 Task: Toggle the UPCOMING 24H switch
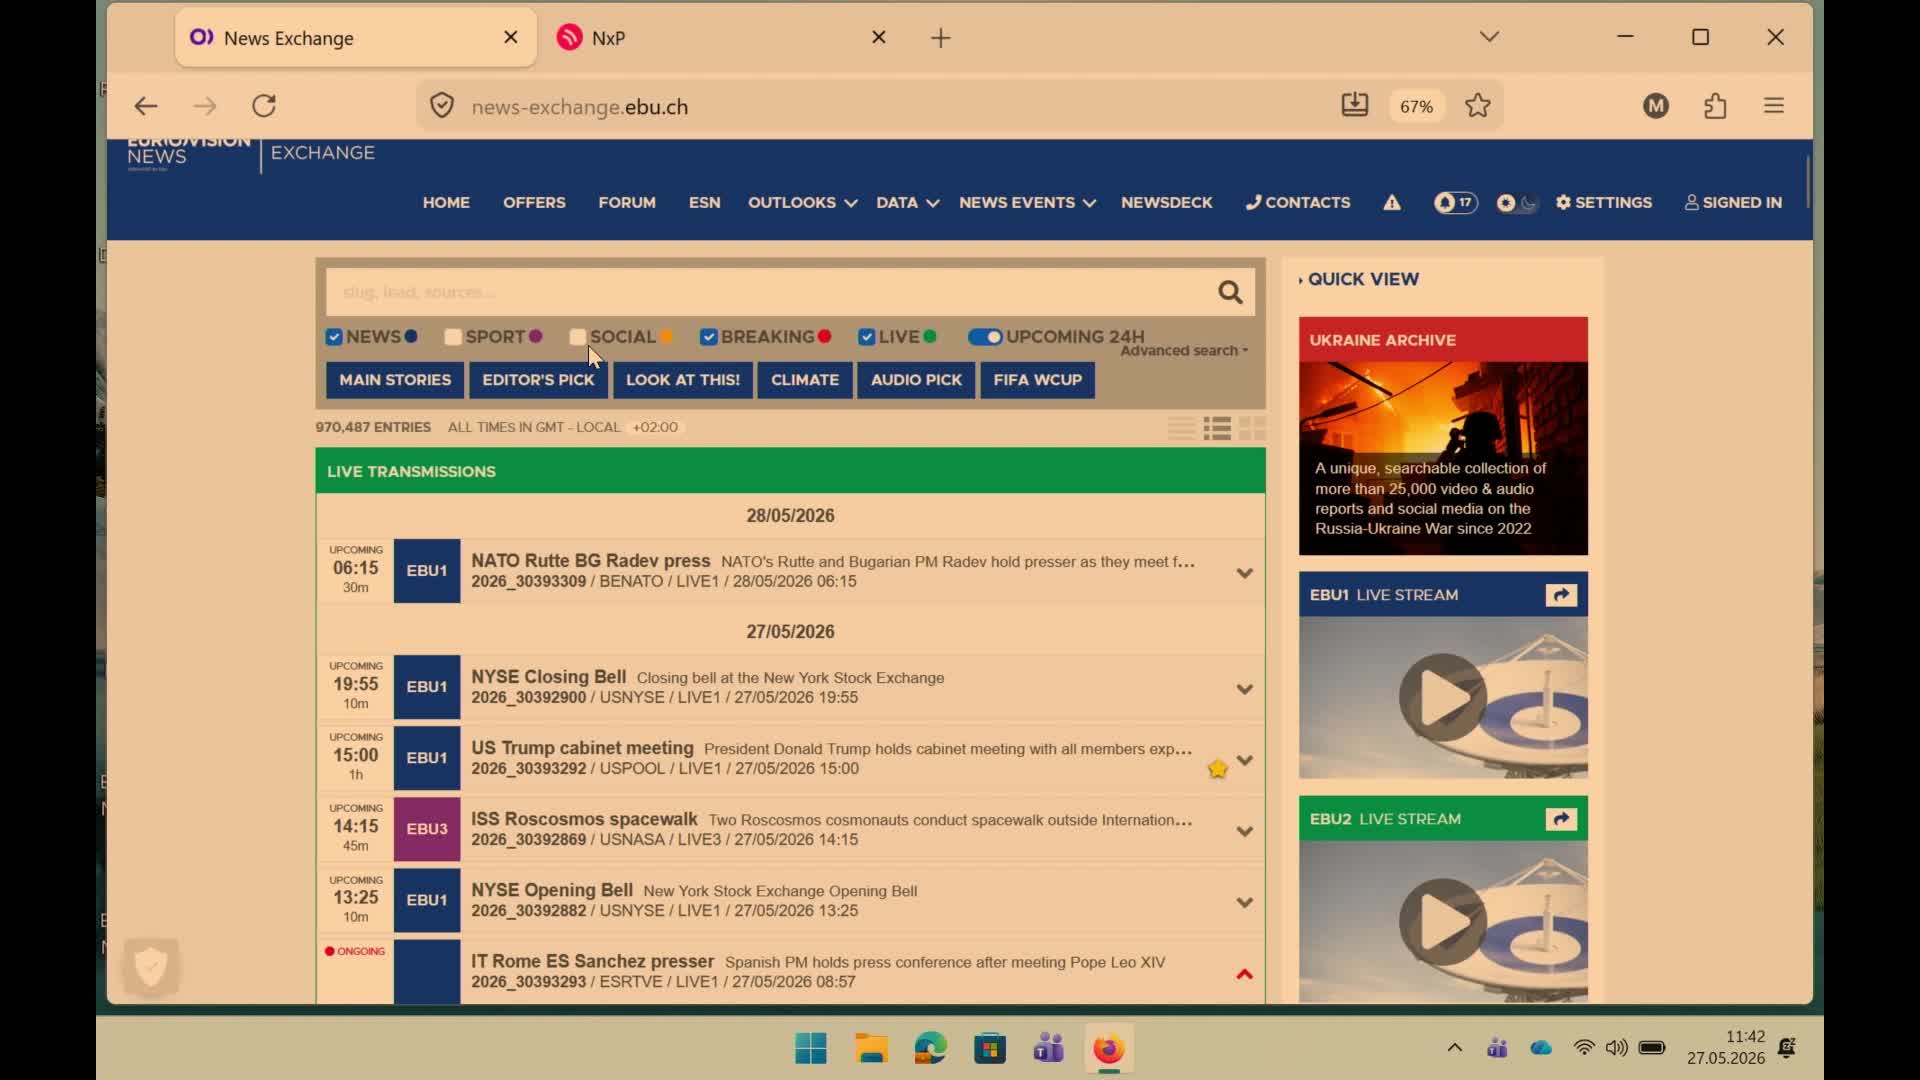[x=985, y=337]
